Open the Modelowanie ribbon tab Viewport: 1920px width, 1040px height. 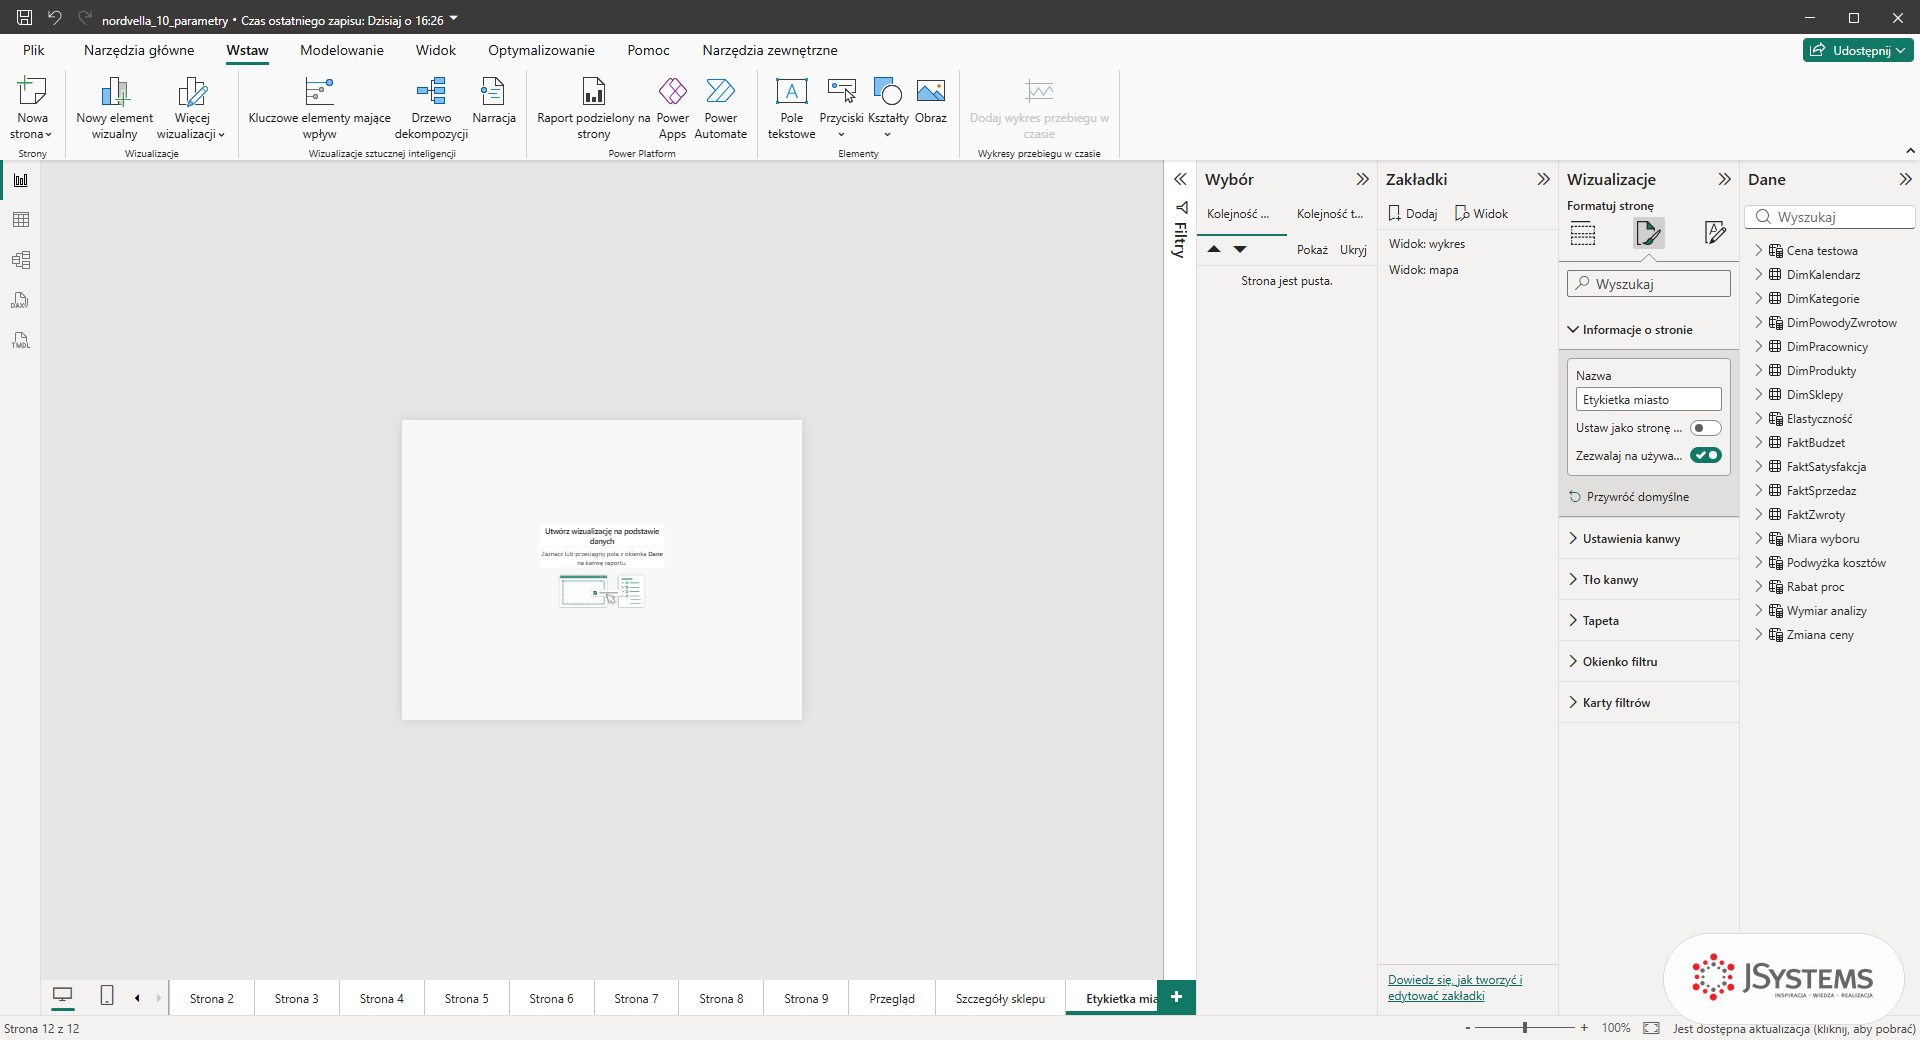pyautogui.click(x=341, y=50)
